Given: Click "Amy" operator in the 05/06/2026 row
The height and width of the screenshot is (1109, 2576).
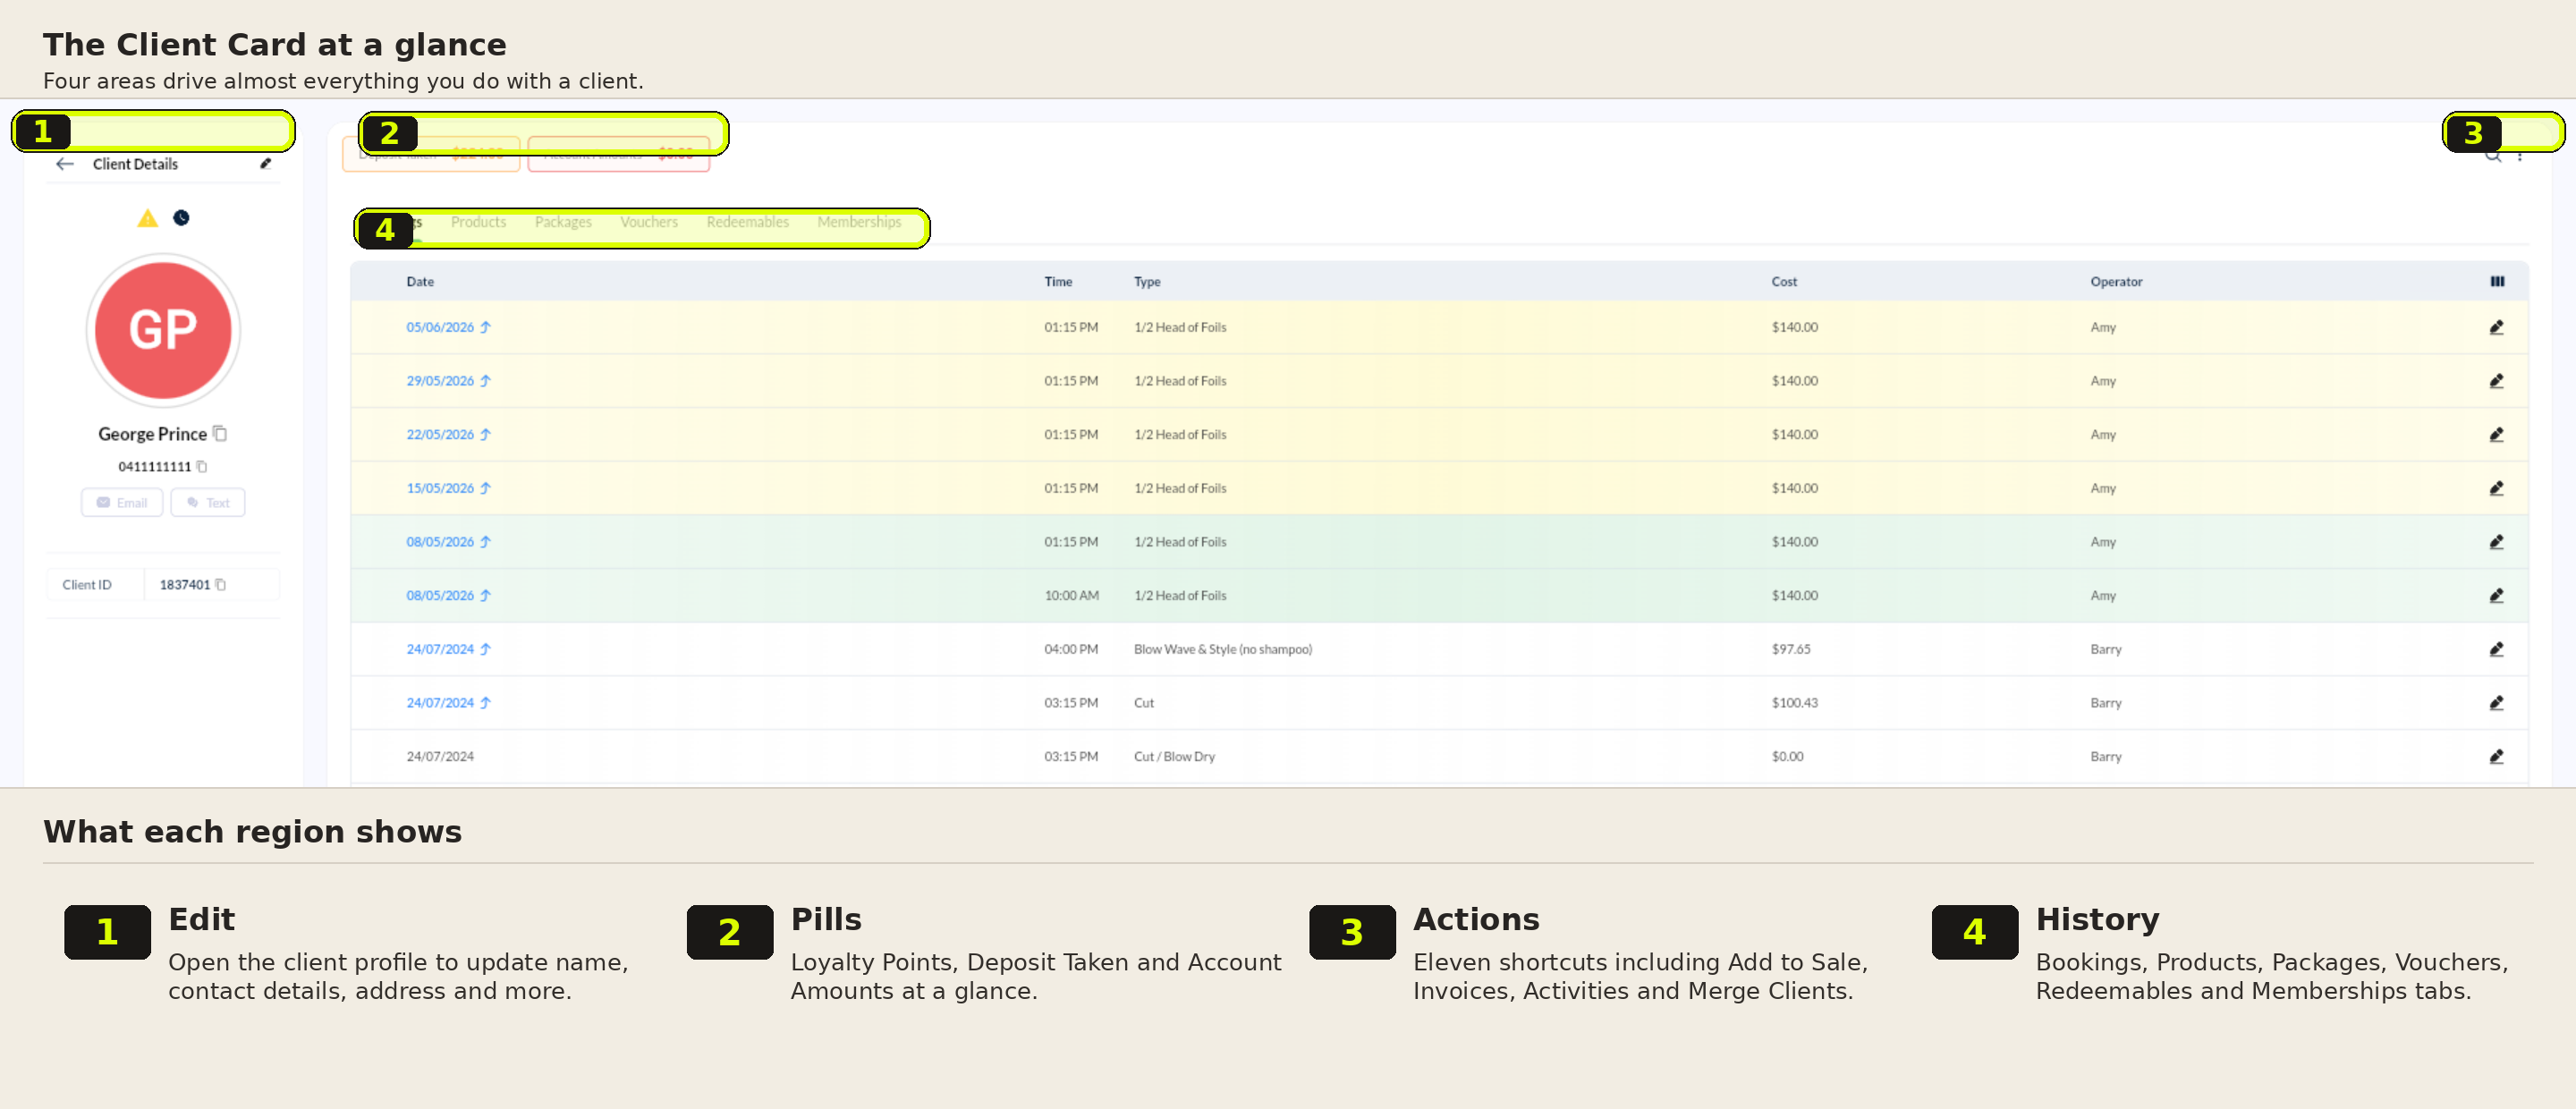Looking at the screenshot, I should click(2102, 328).
